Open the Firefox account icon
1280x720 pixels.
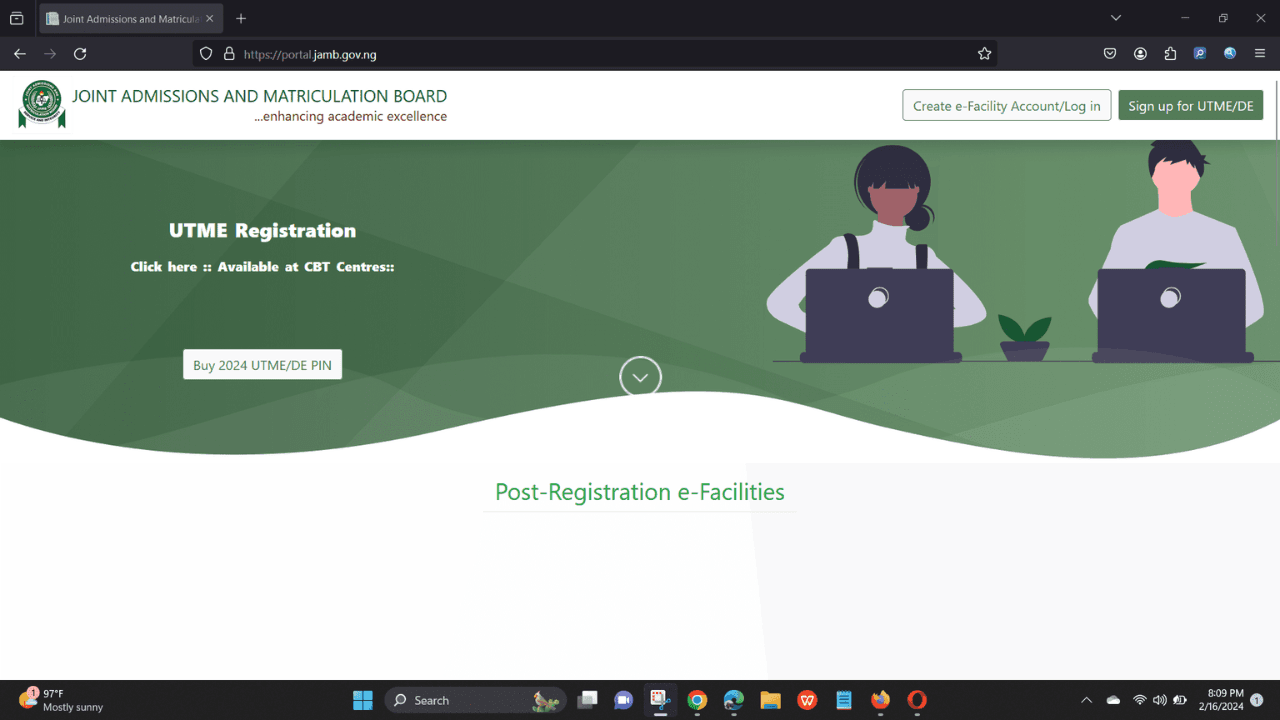click(1140, 54)
